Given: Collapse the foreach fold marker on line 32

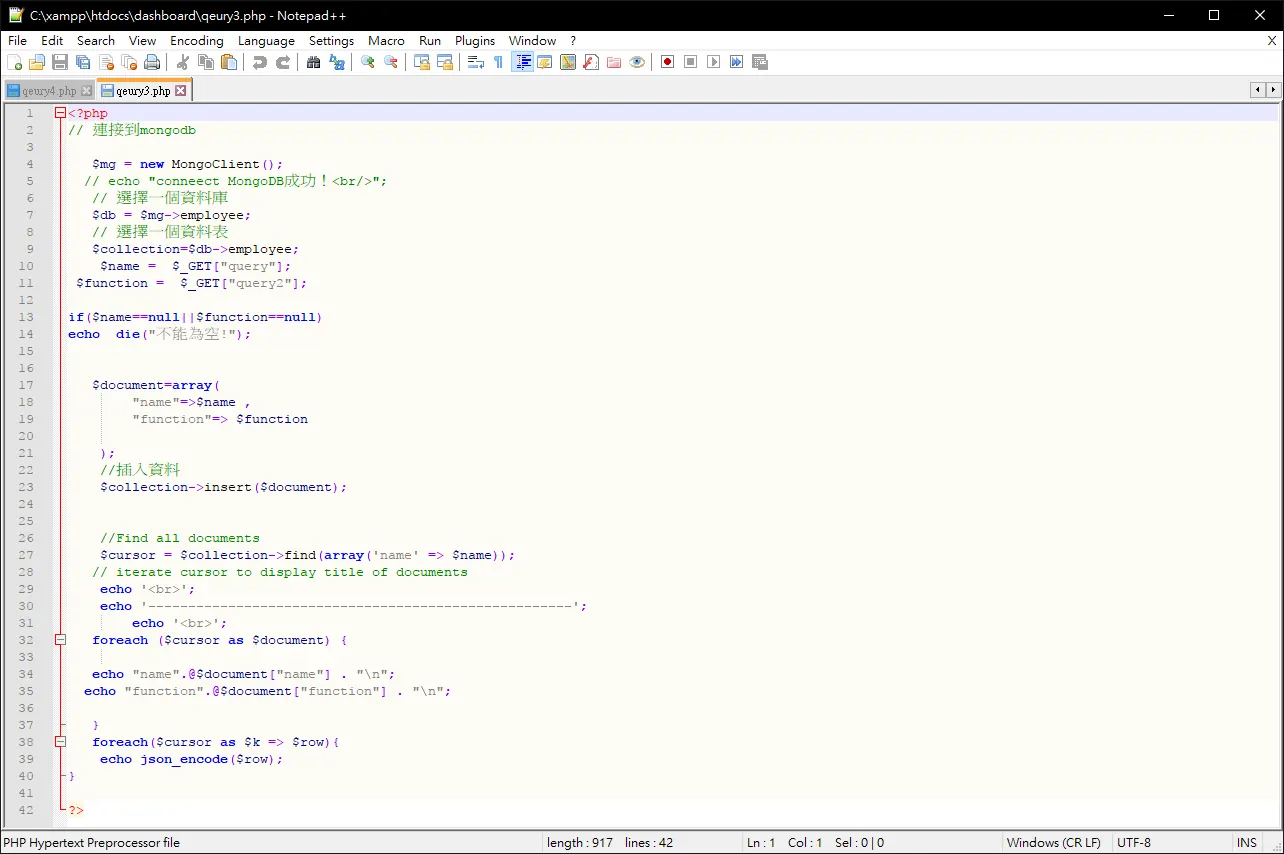Looking at the screenshot, I should click(x=60, y=640).
